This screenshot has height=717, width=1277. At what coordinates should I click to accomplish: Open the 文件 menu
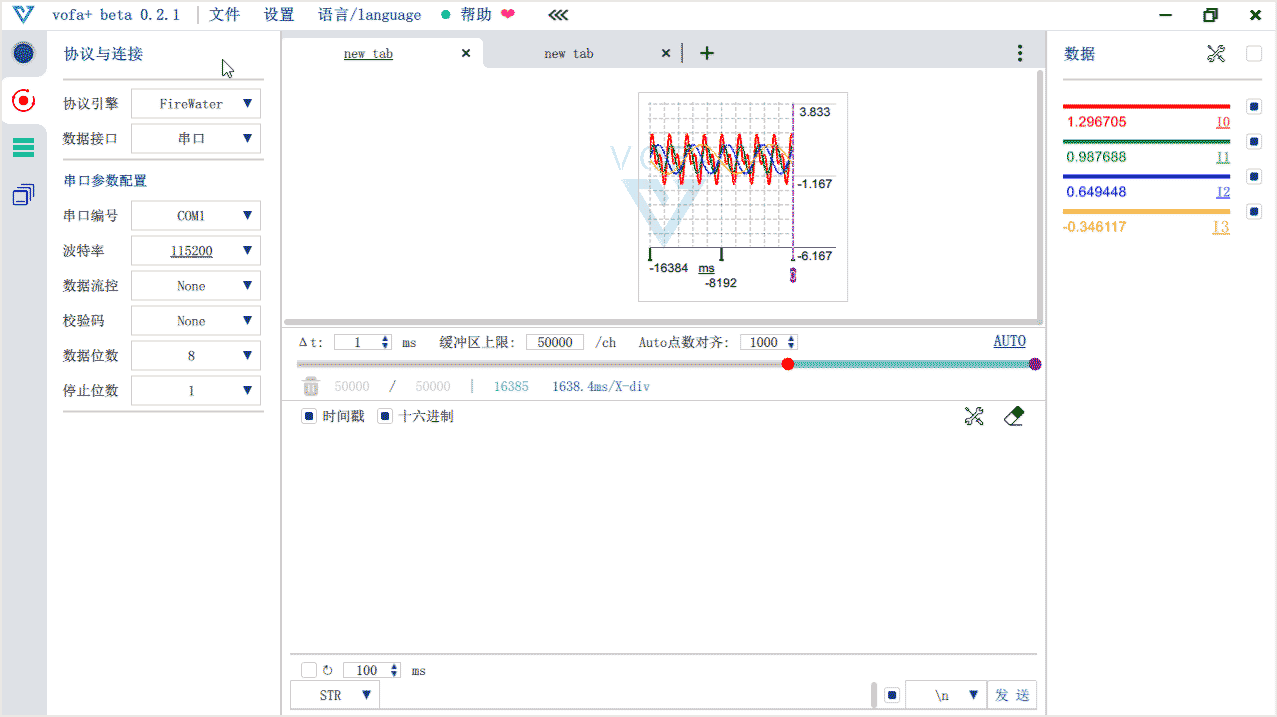point(224,15)
